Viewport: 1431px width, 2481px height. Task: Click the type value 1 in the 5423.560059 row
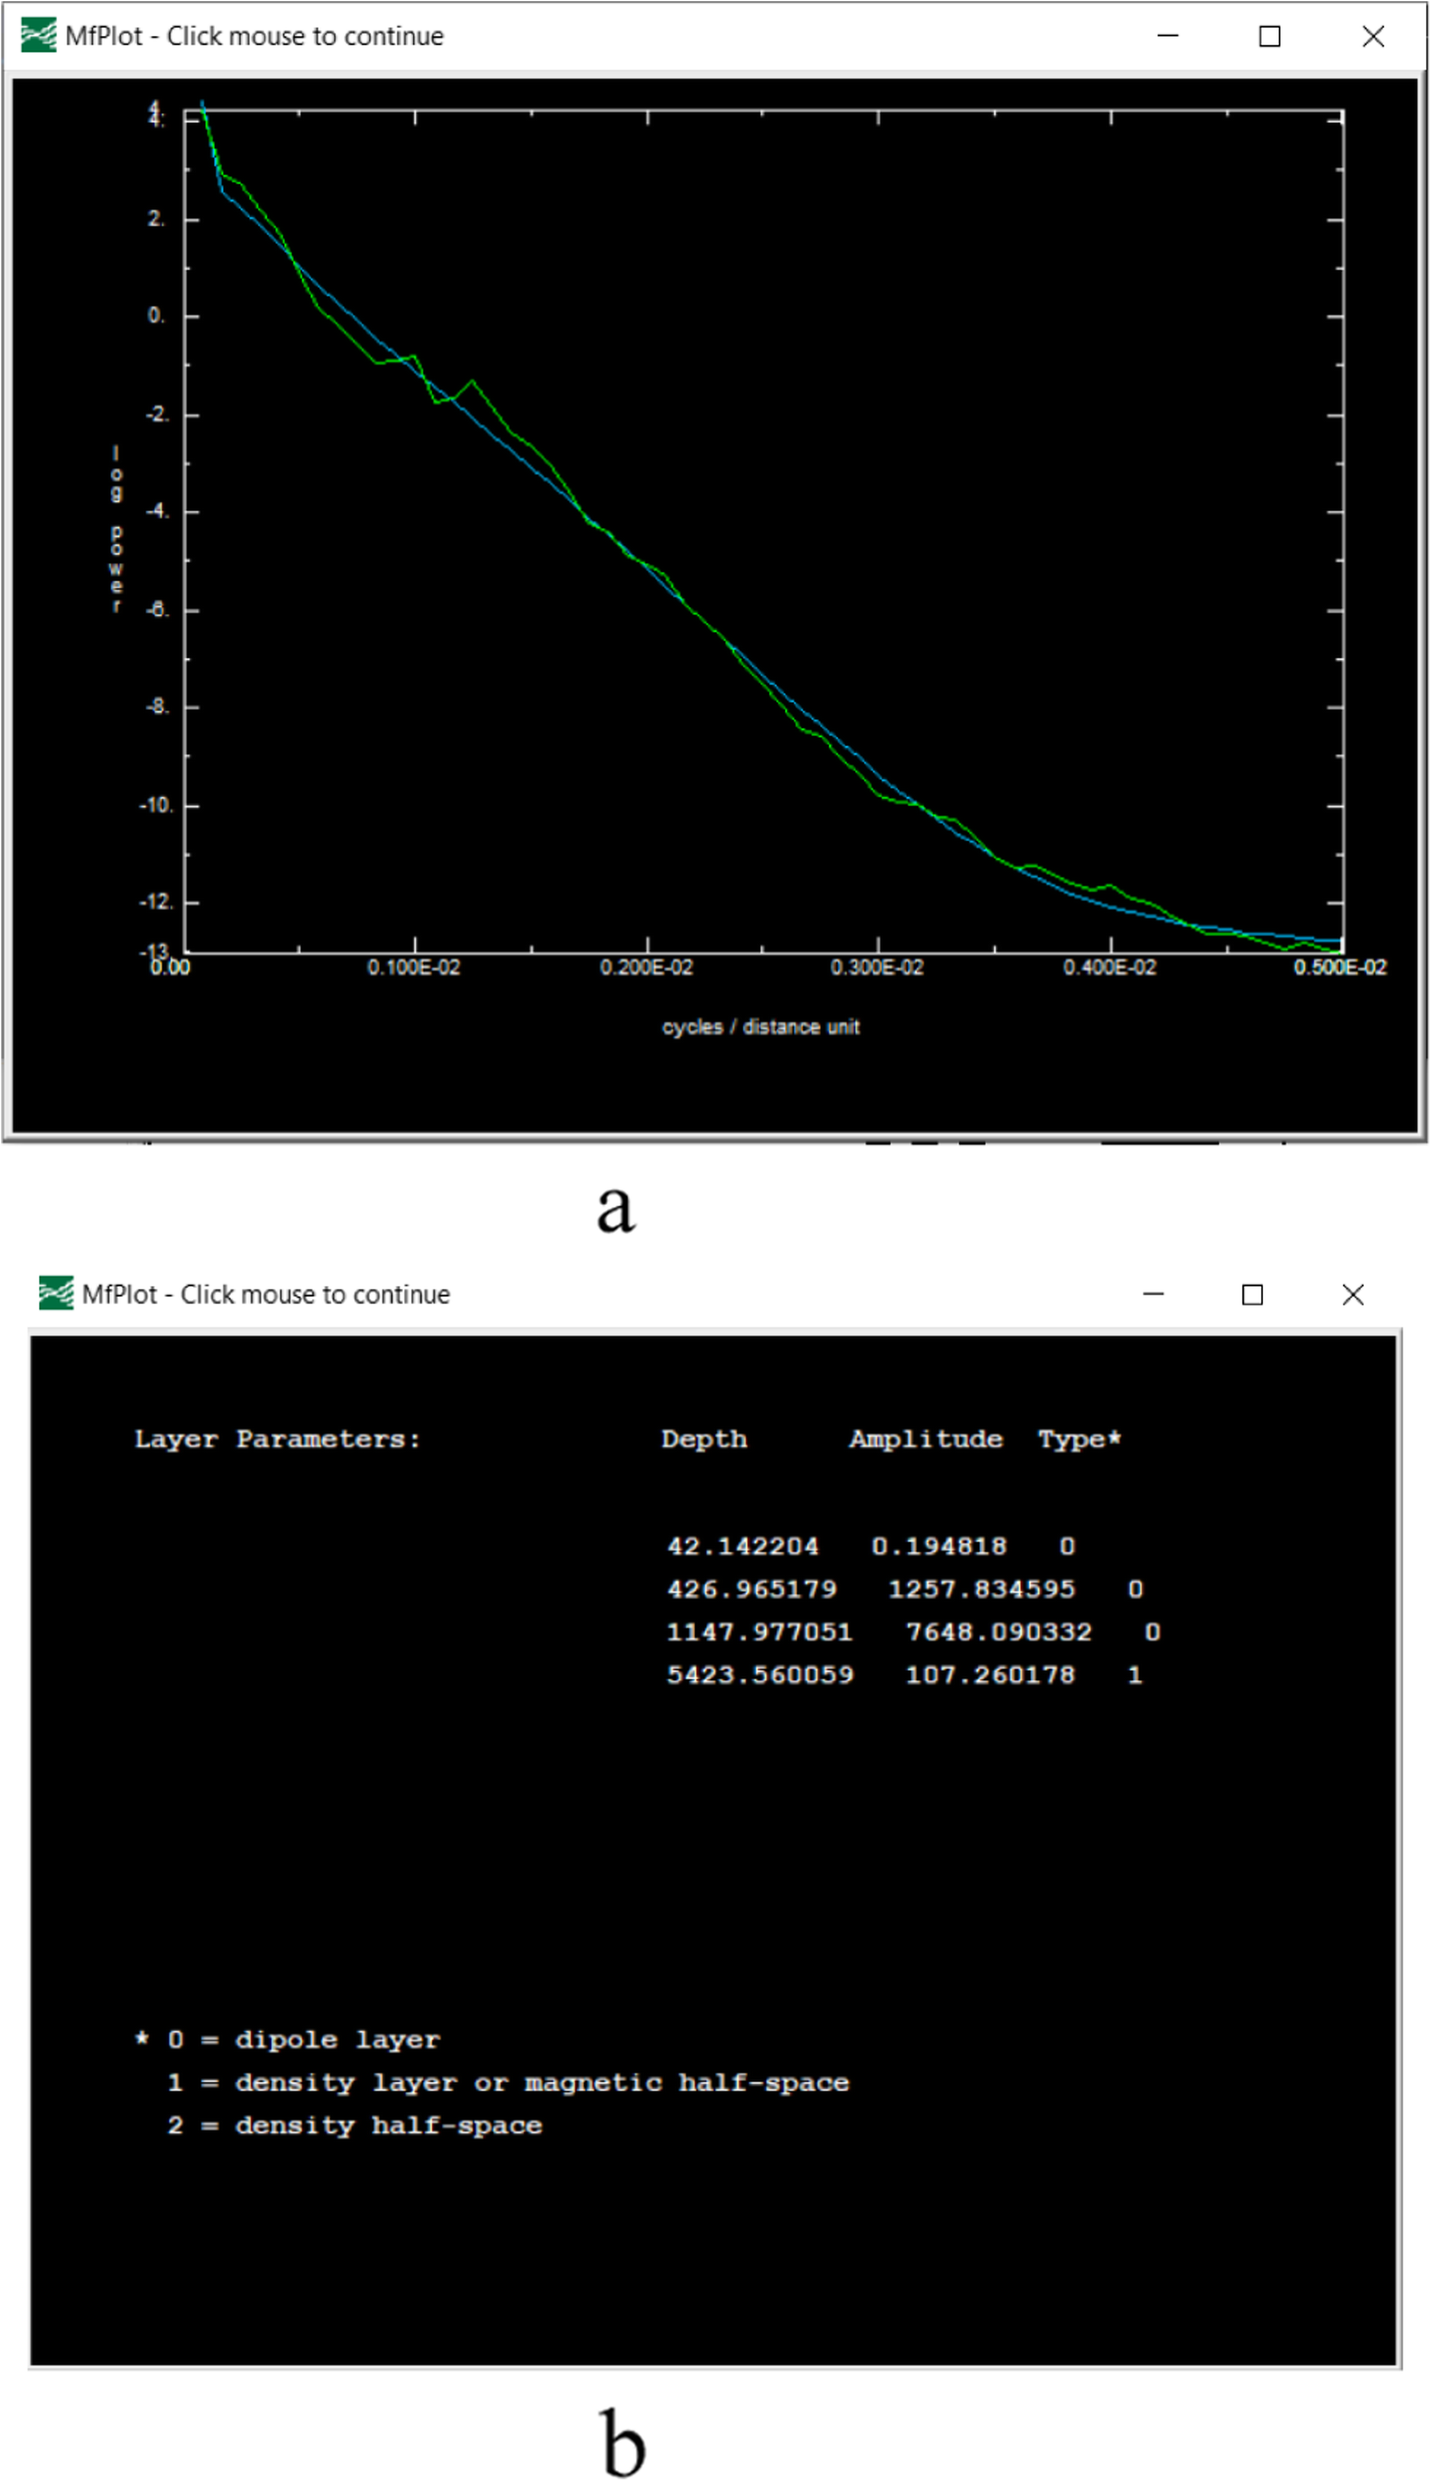coord(1134,1674)
